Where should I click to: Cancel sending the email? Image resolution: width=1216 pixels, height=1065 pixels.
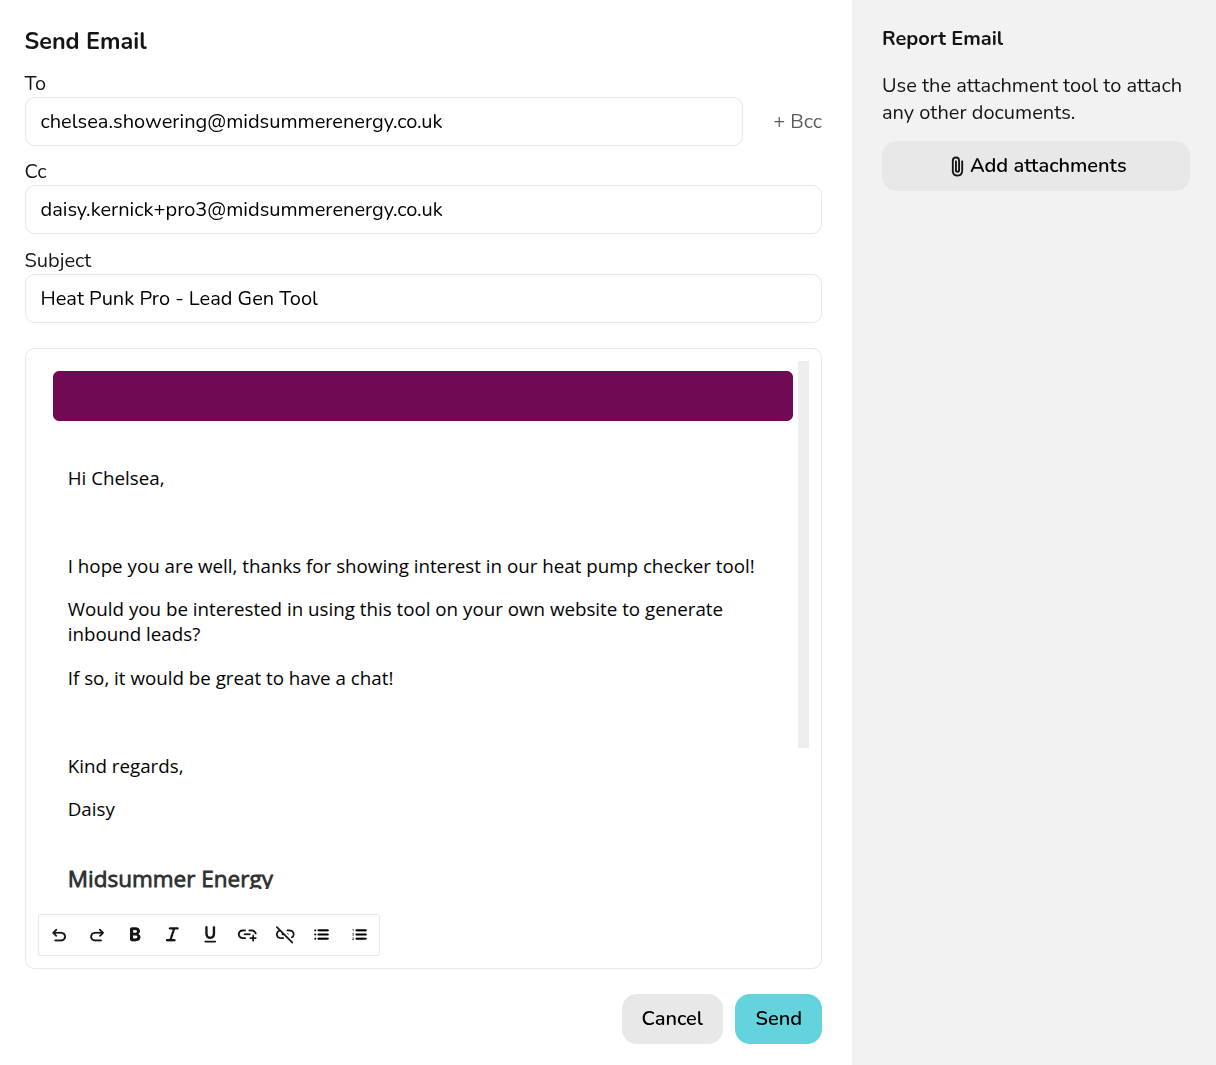(672, 1019)
